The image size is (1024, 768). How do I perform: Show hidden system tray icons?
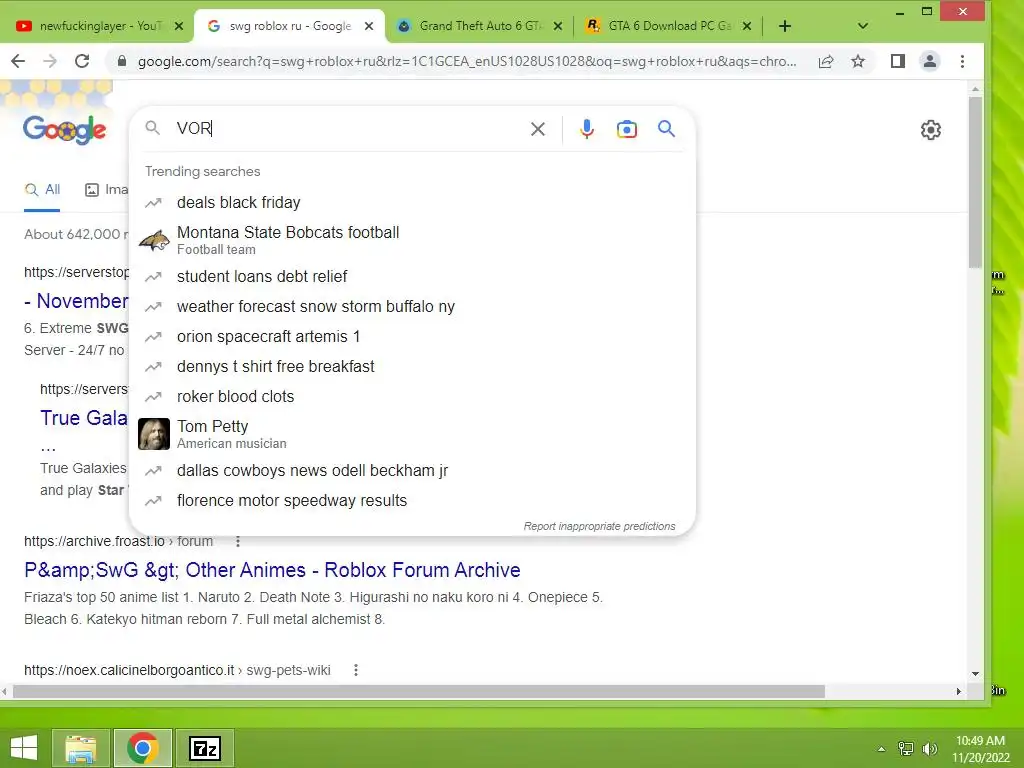882,749
